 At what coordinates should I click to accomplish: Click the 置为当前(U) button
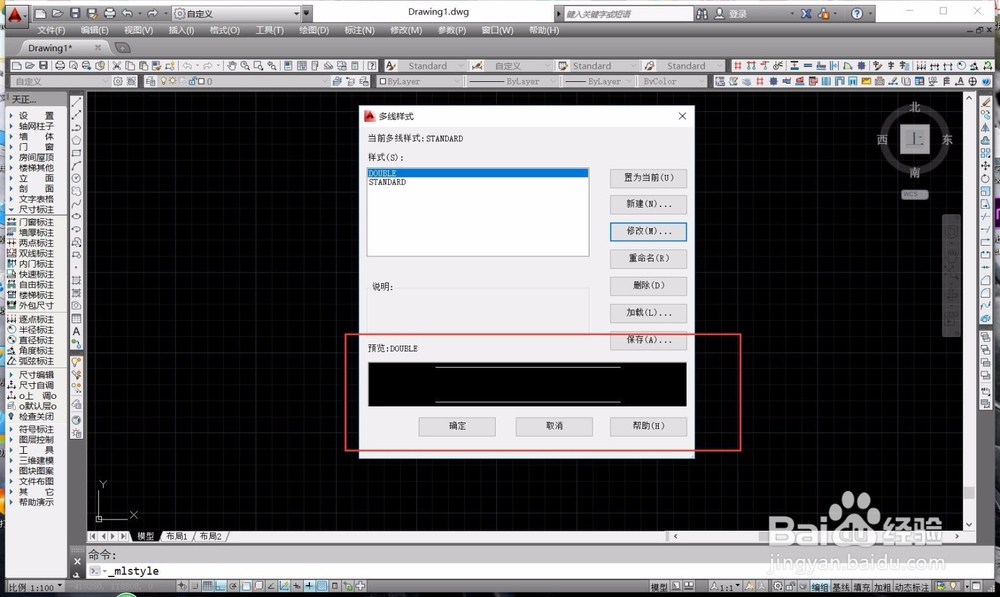(648, 177)
